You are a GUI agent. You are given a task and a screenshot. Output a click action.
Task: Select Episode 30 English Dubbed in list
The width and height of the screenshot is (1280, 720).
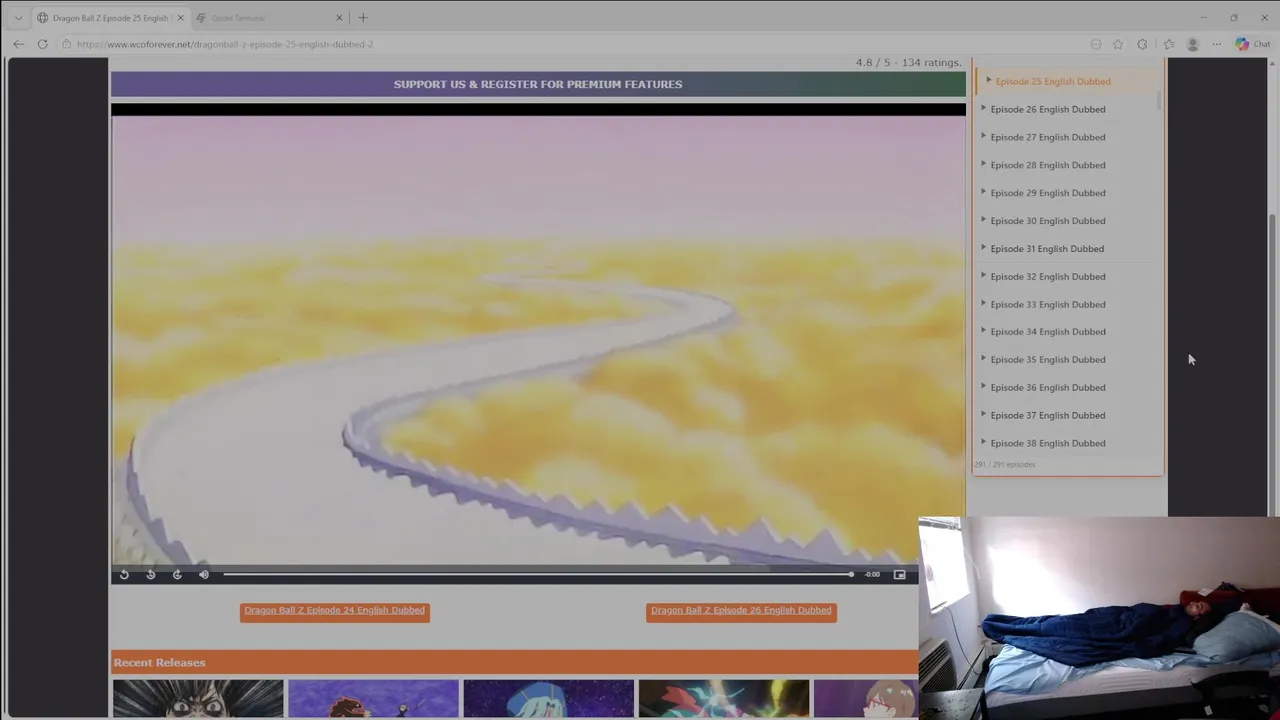[1048, 221]
